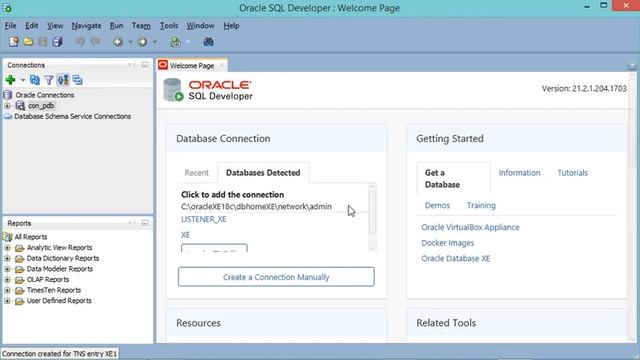Minimize the Connections panel
Viewport: 640px width, 360px height.
[x=145, y=65]
